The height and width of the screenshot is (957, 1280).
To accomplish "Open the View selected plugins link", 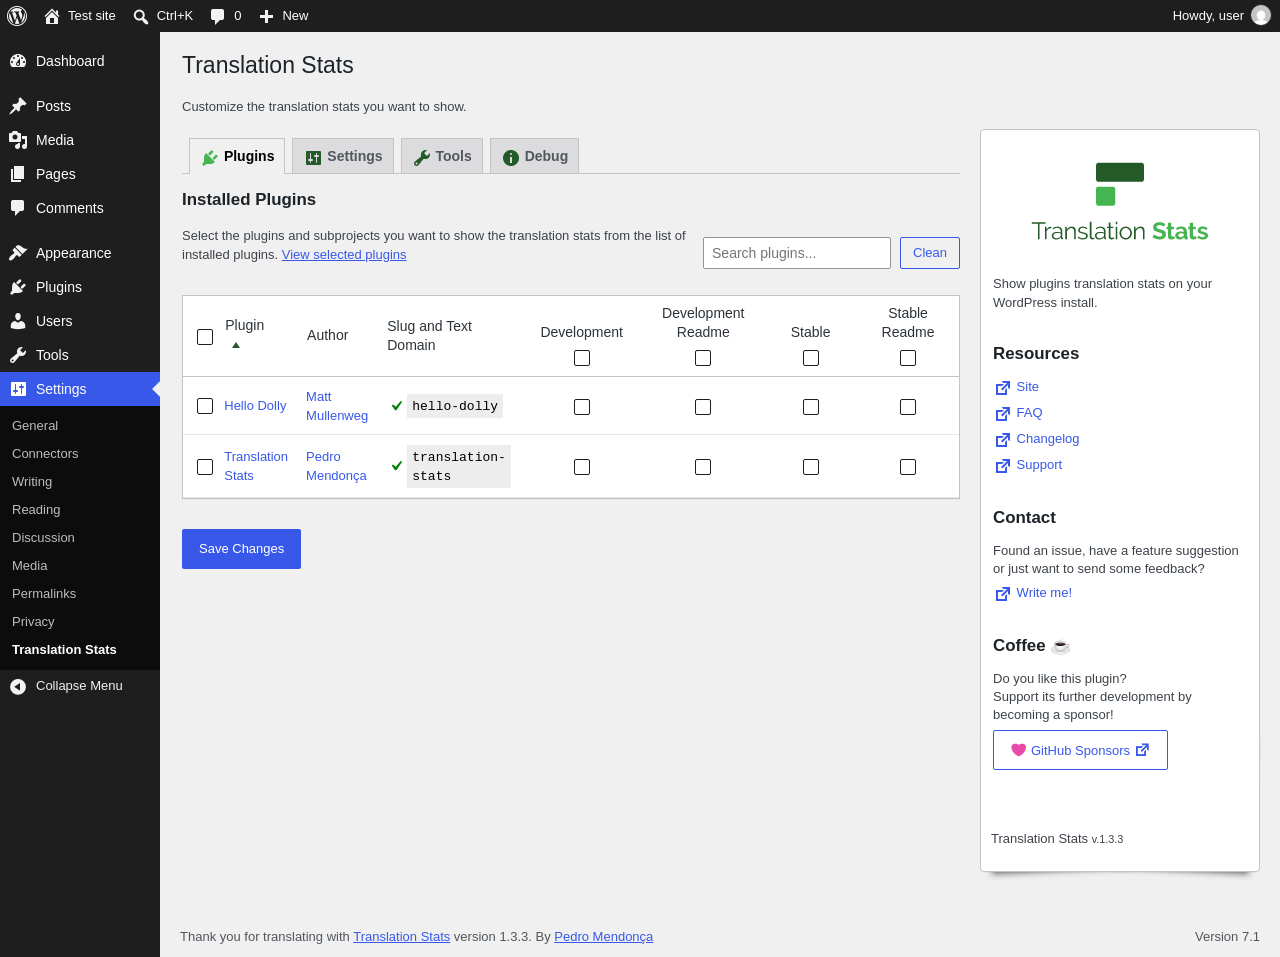I will point(344,255).
